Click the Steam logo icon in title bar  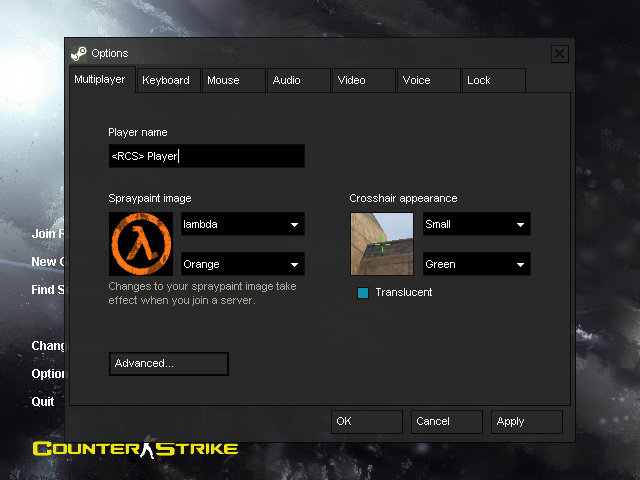pyautogui.click(x=79, y=53)
